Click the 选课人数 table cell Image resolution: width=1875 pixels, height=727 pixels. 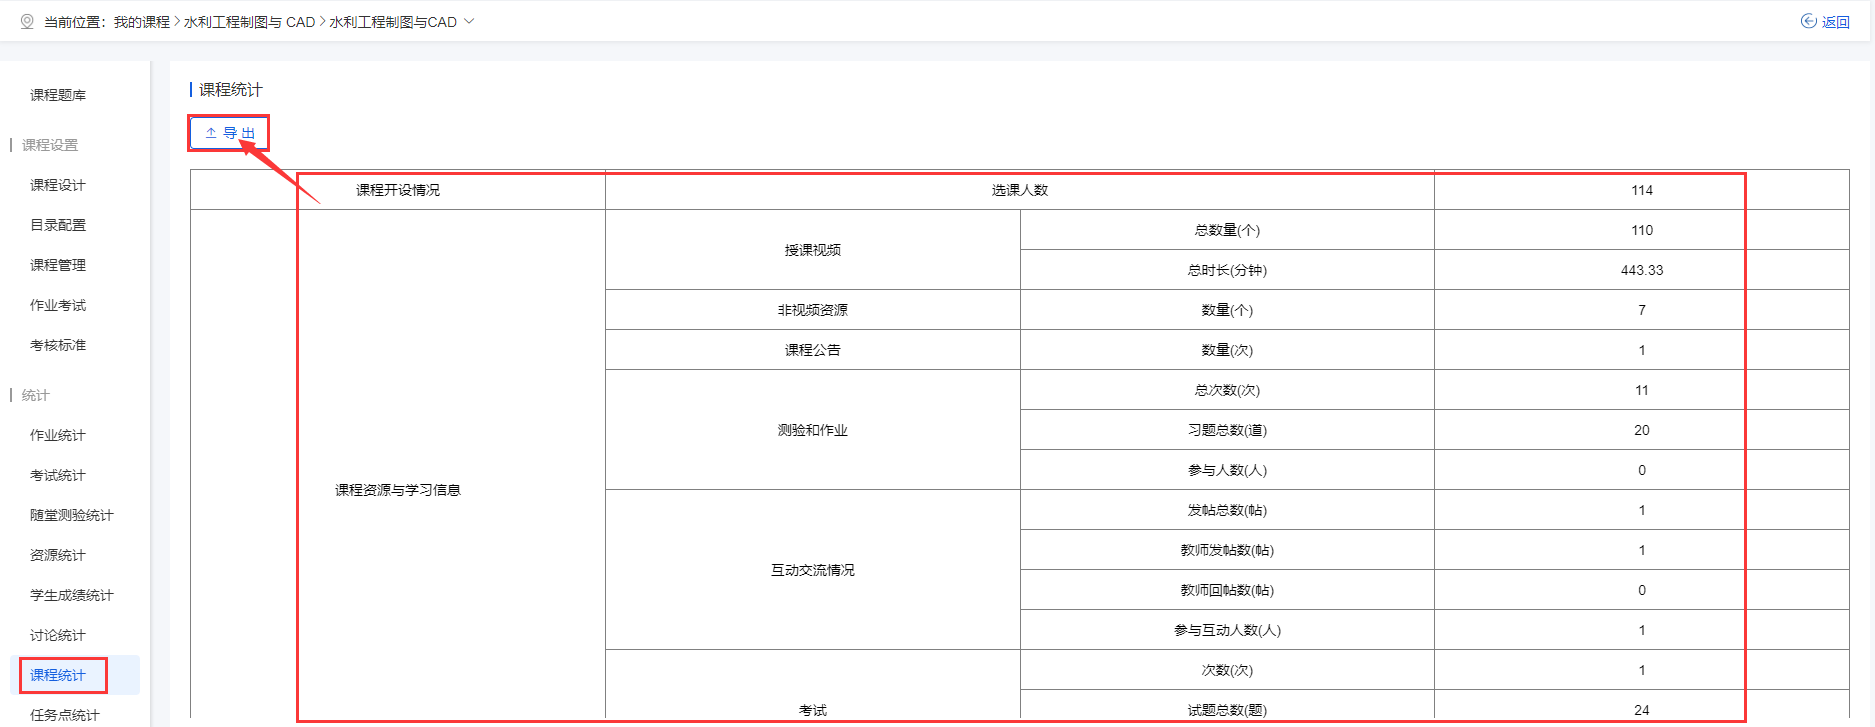pos(1020,190)
